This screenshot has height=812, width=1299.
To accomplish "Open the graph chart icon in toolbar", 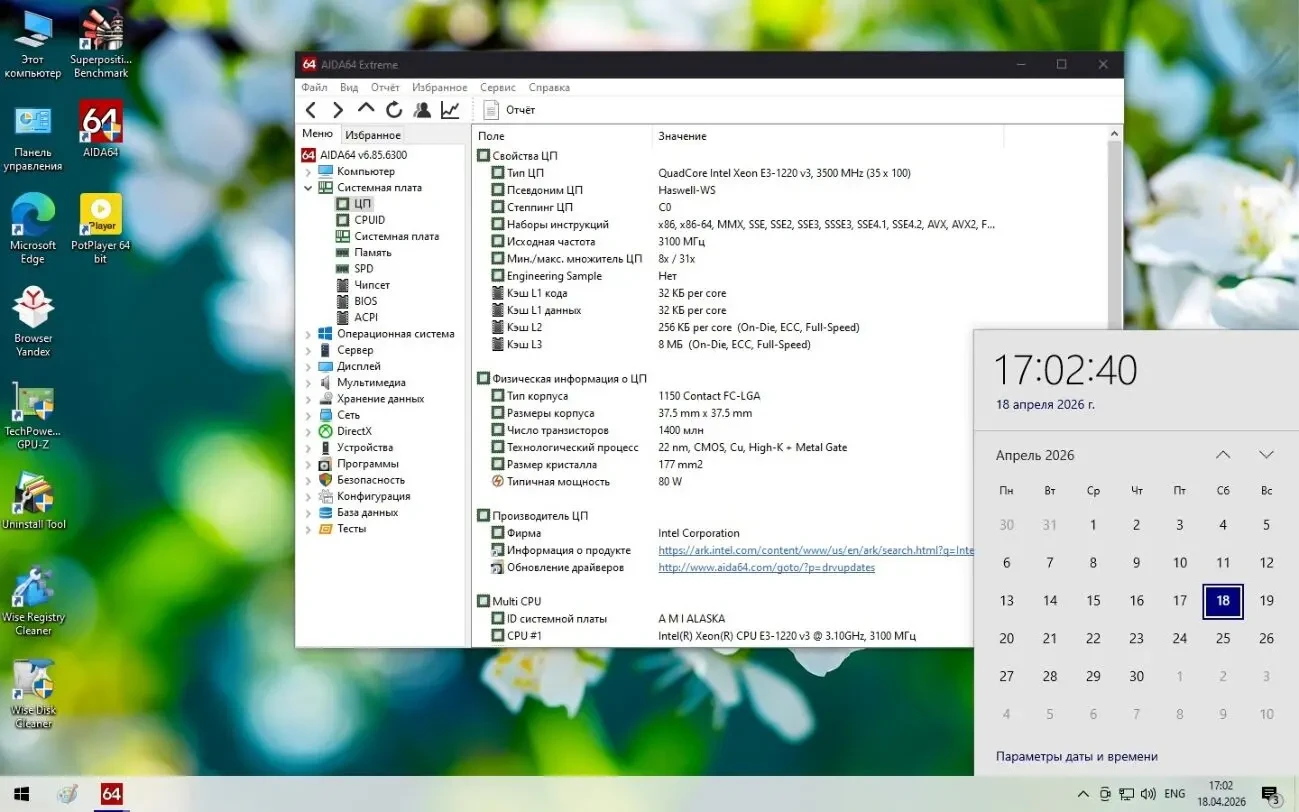I will click(x=450, y=110).
